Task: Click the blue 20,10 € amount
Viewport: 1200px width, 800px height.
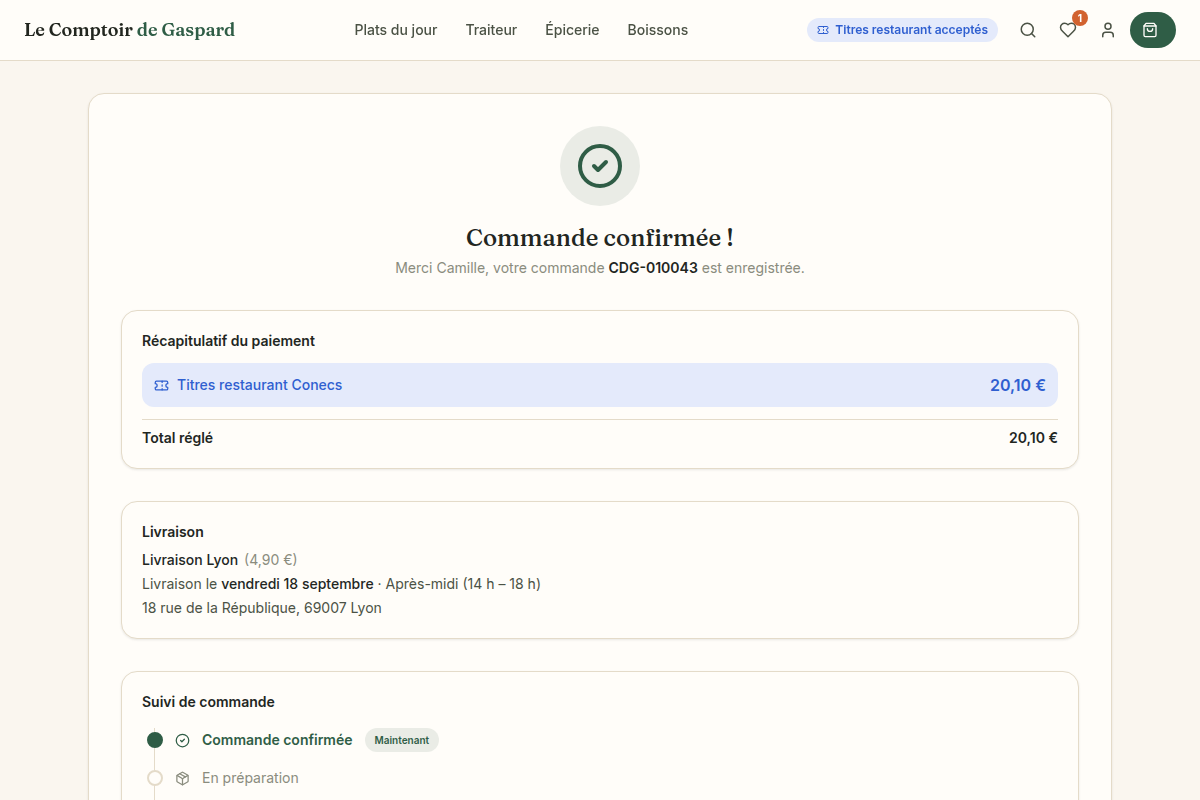Action: (x=1018, y=385)
